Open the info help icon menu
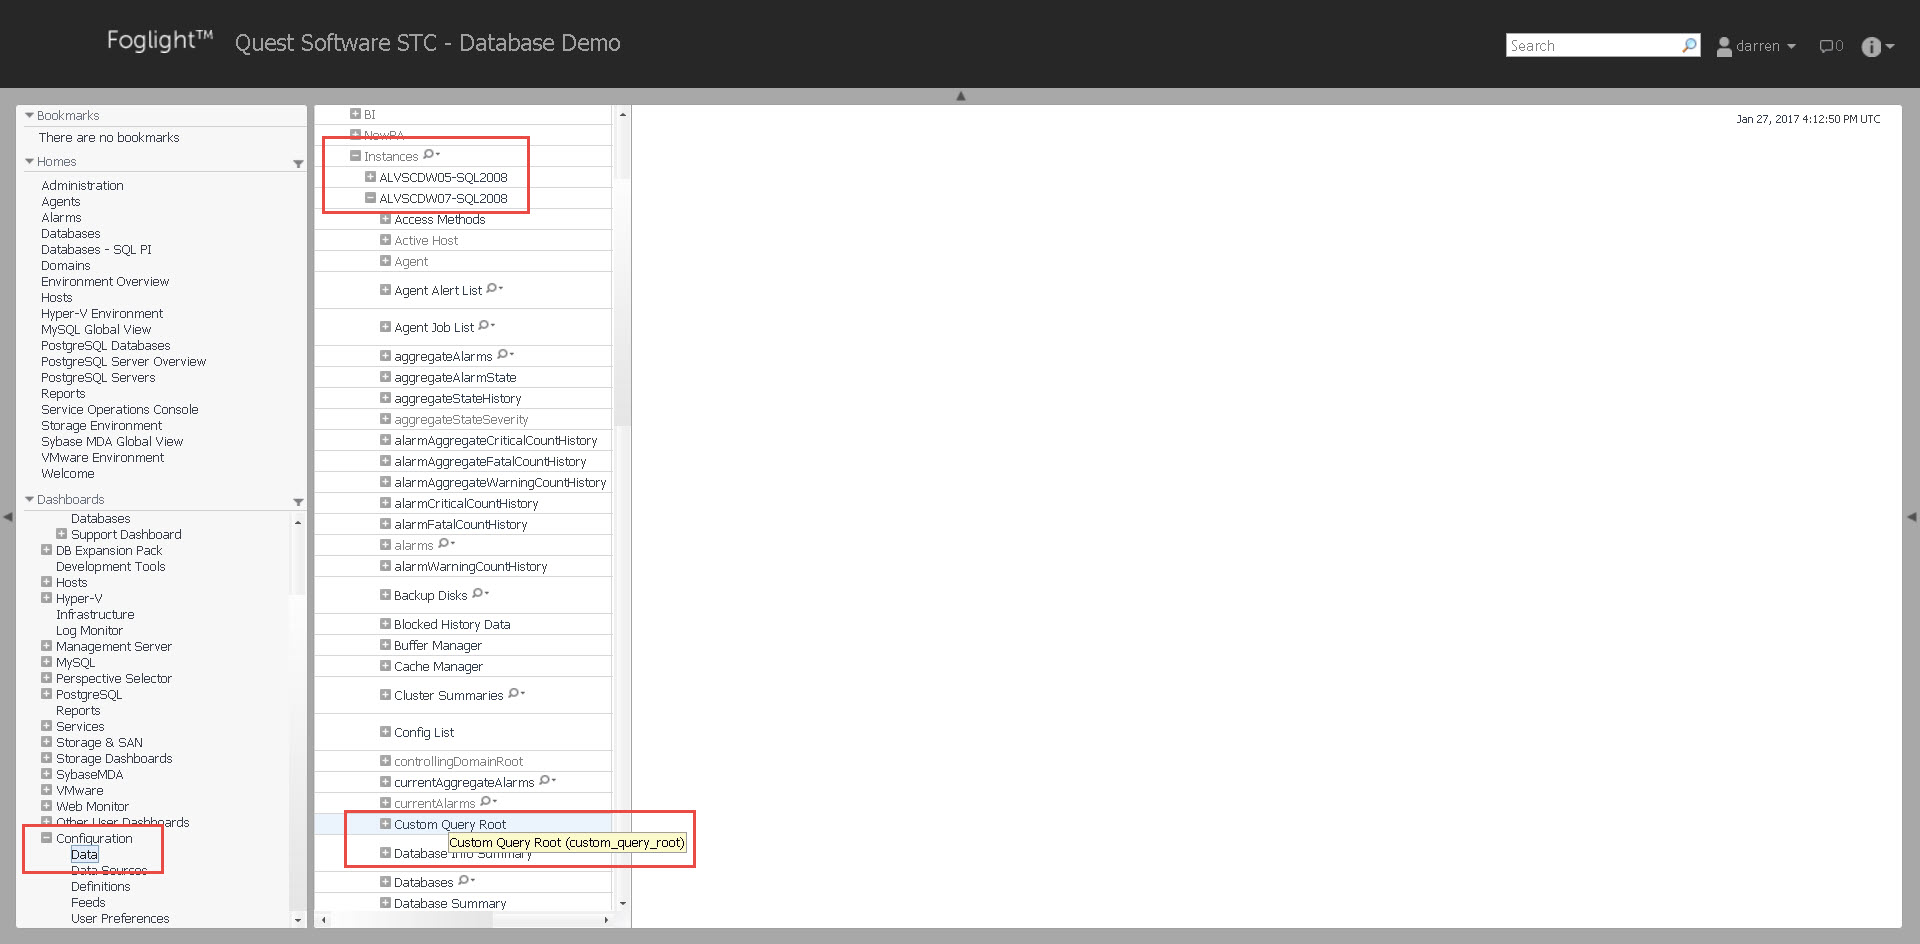Viewport: 1920px width, 944px height. 1877,47
